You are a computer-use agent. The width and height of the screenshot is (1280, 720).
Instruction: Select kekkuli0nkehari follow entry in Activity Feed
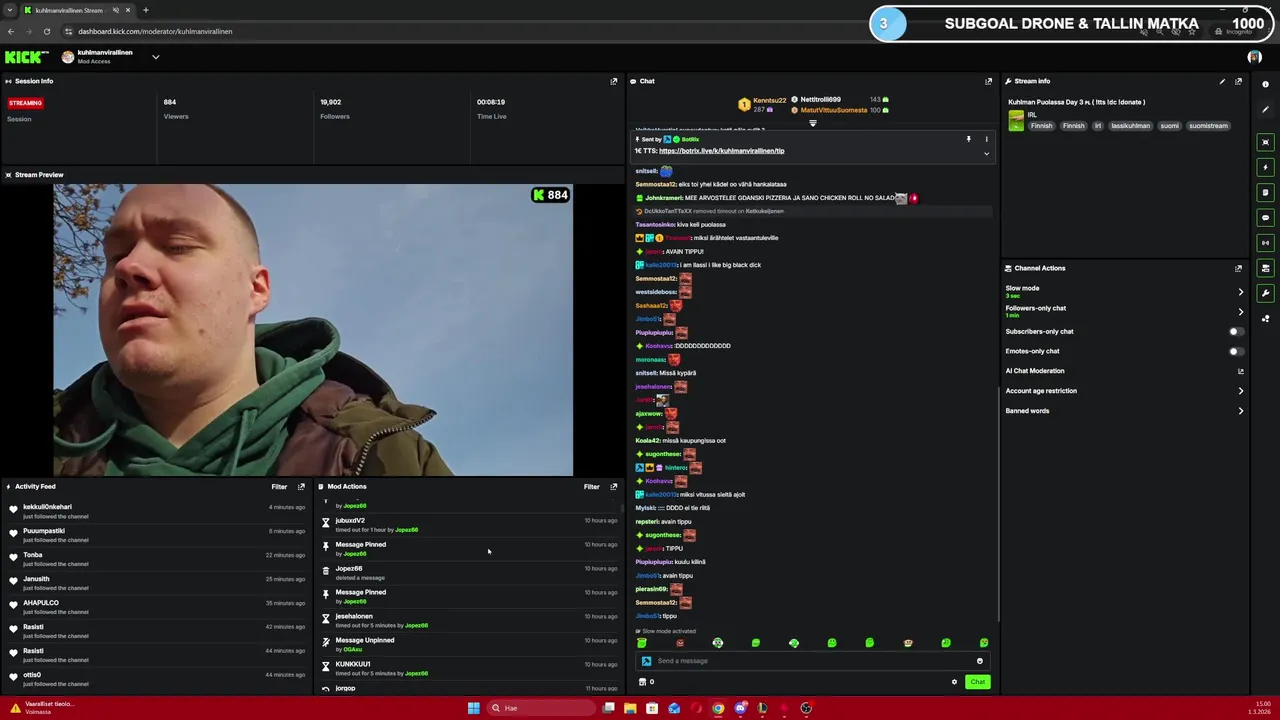click(156, 511)
